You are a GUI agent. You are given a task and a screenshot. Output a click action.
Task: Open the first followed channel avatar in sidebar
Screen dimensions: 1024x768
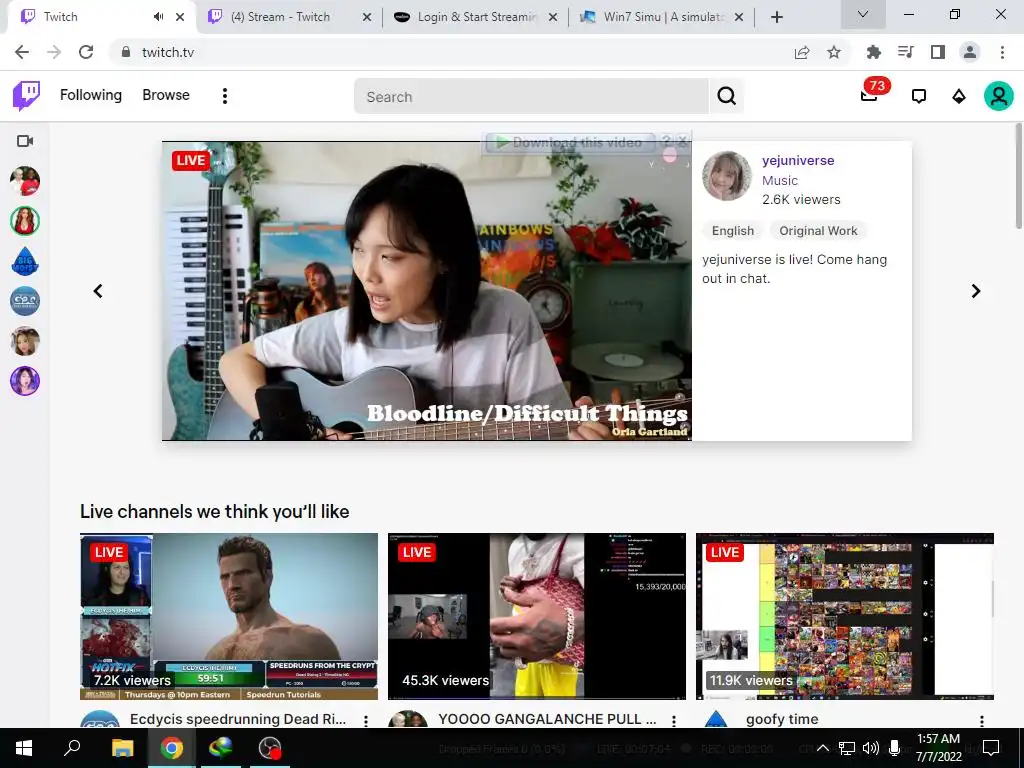pos(25,181)
